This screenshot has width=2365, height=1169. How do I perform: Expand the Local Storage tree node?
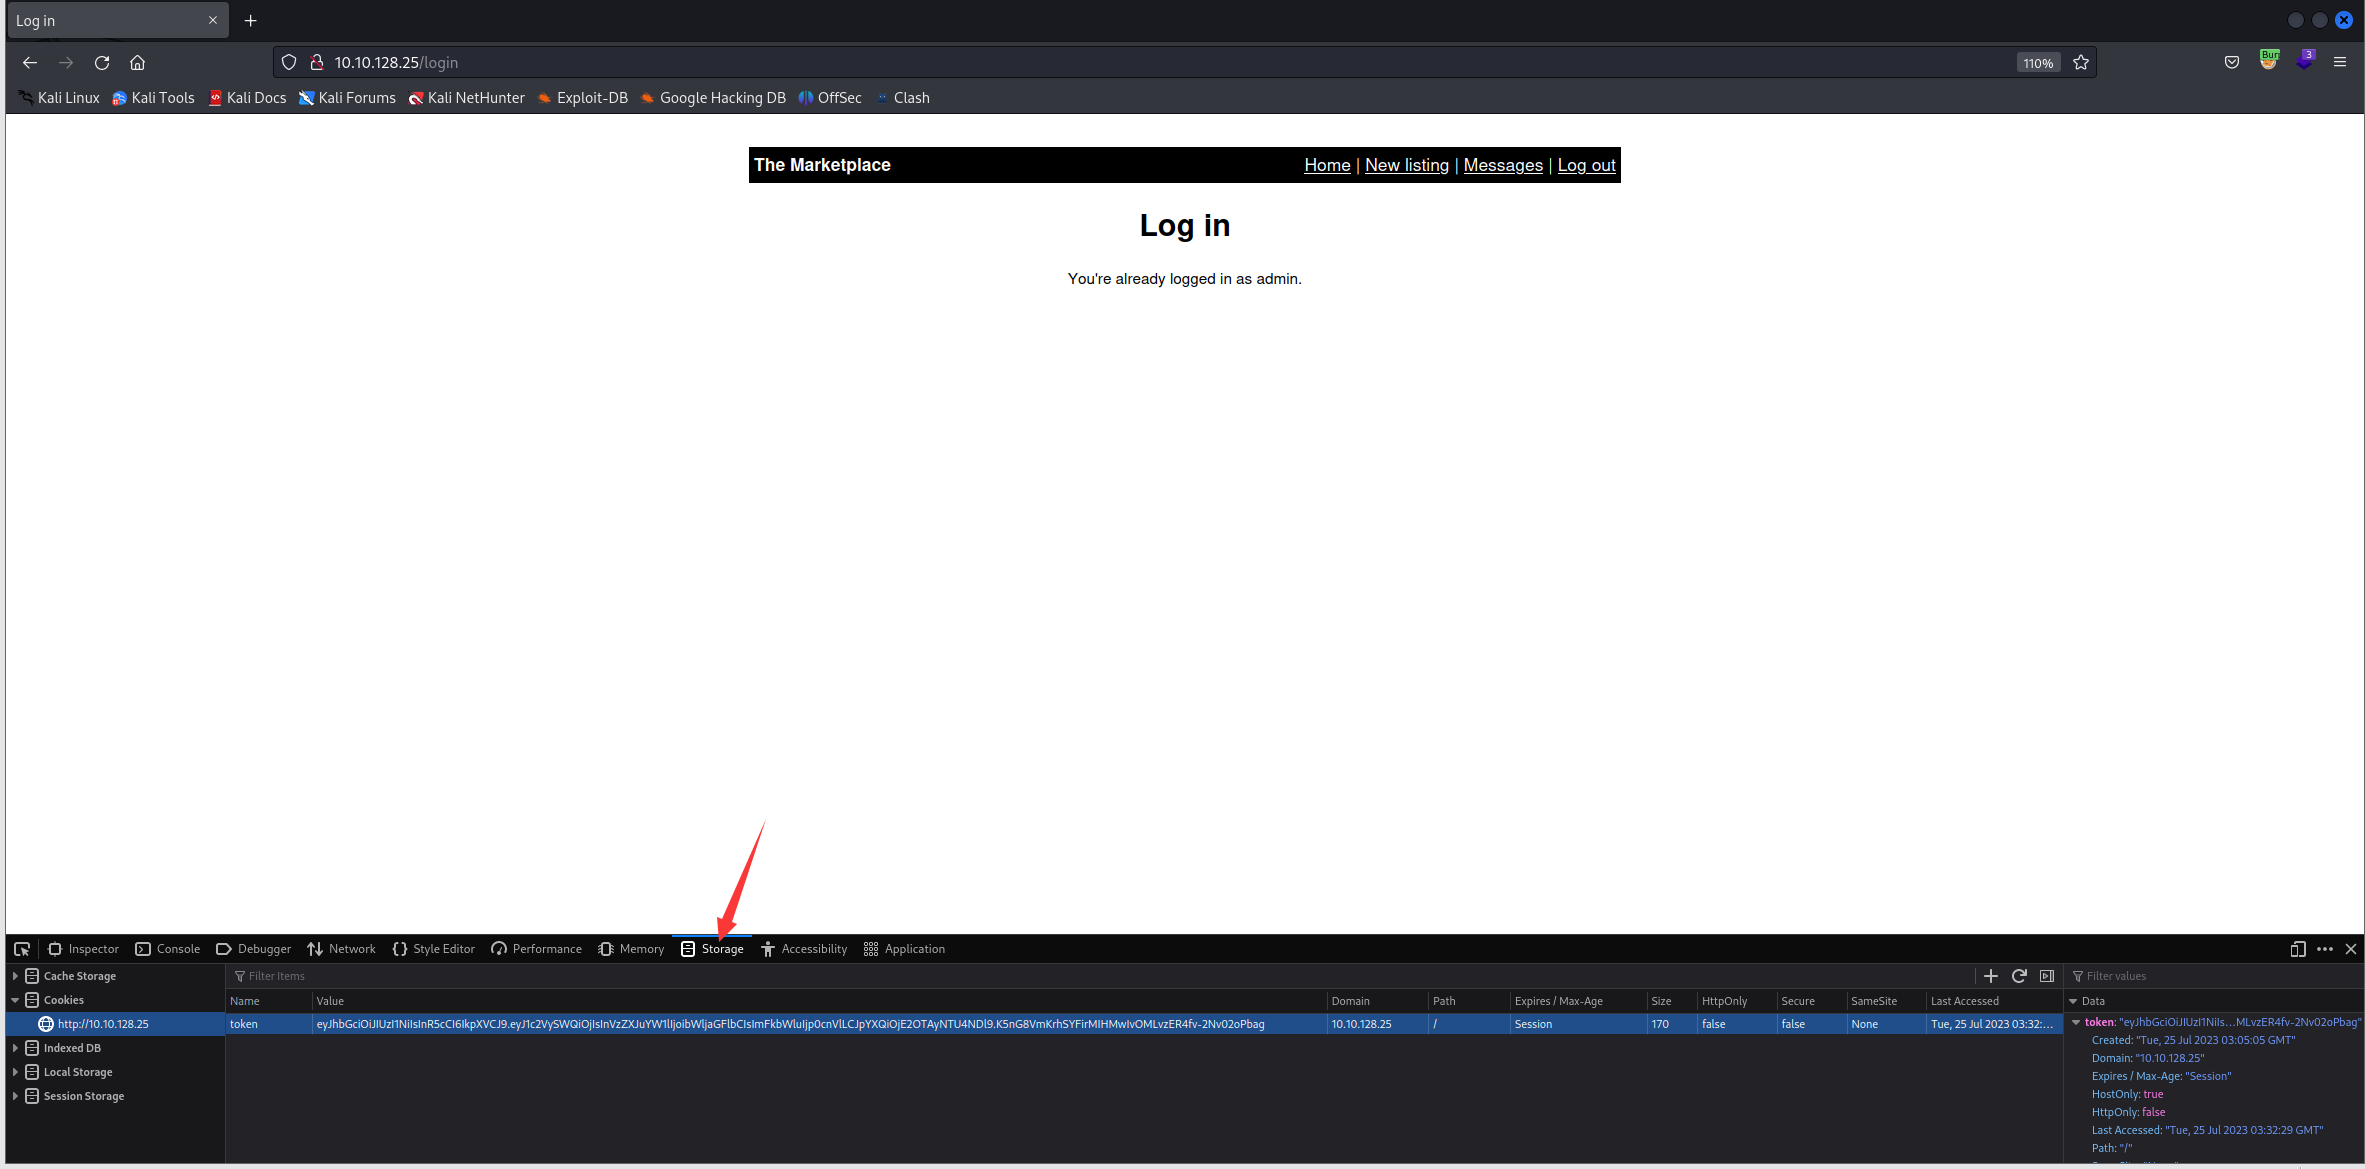click(15, 1072)
